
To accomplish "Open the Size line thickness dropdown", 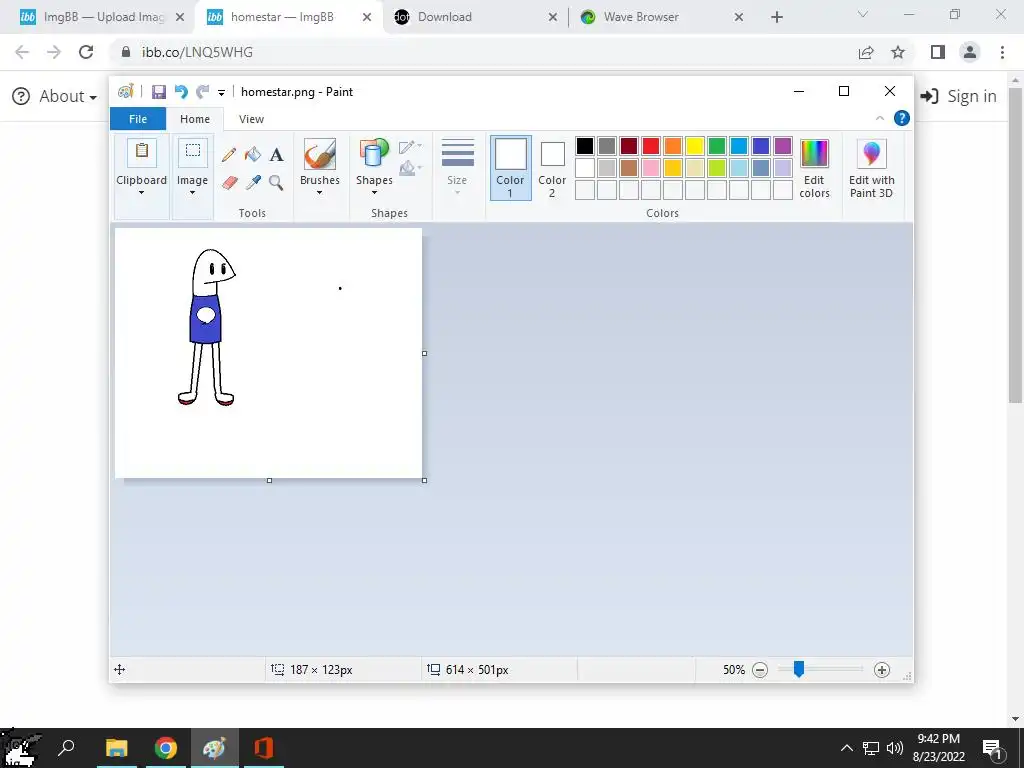I will pos(457,167).
